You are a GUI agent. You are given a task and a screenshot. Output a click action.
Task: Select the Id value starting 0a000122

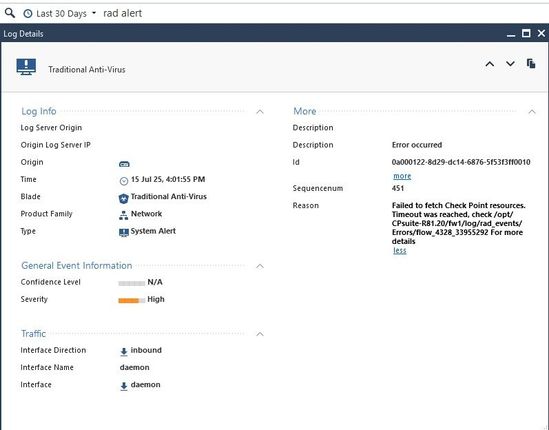click(461, 162)
